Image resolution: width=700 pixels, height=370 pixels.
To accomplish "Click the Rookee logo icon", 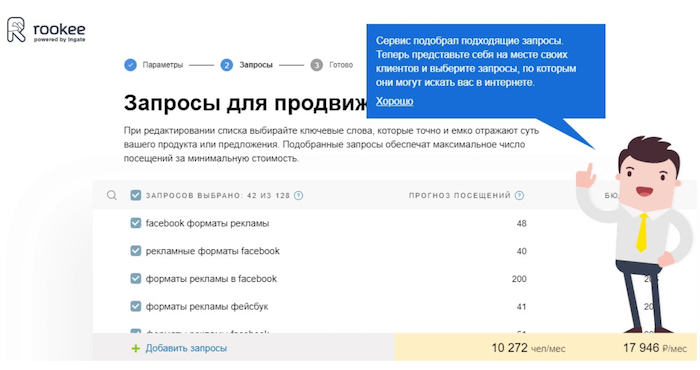I will [x=16, y=30].
